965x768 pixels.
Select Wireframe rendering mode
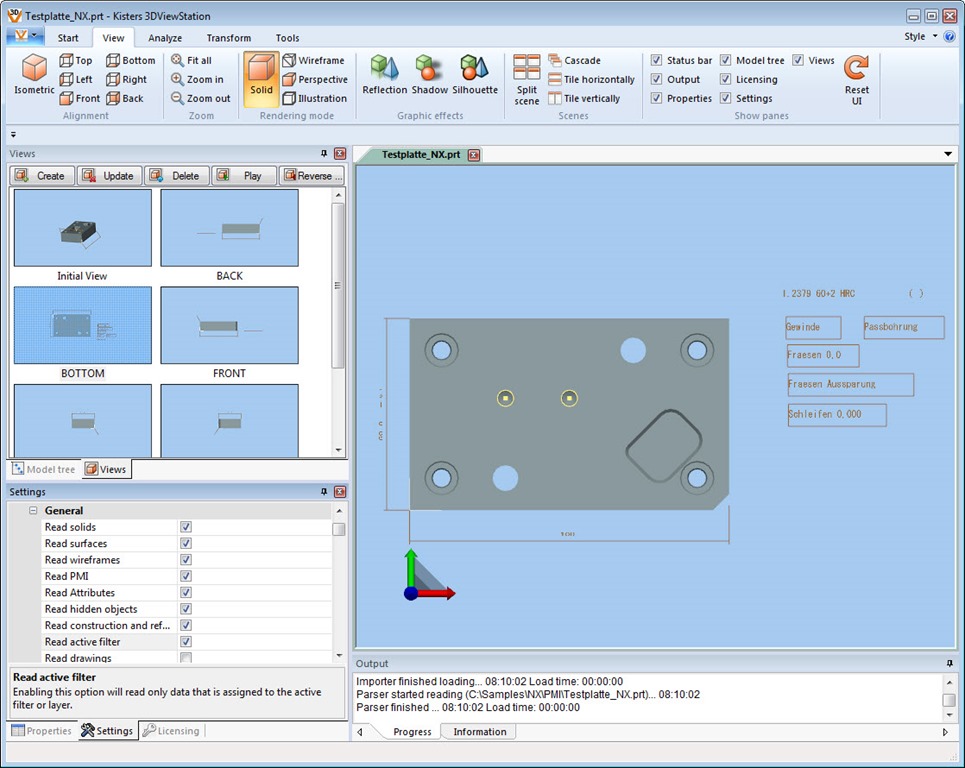click(x=313, y=60)
